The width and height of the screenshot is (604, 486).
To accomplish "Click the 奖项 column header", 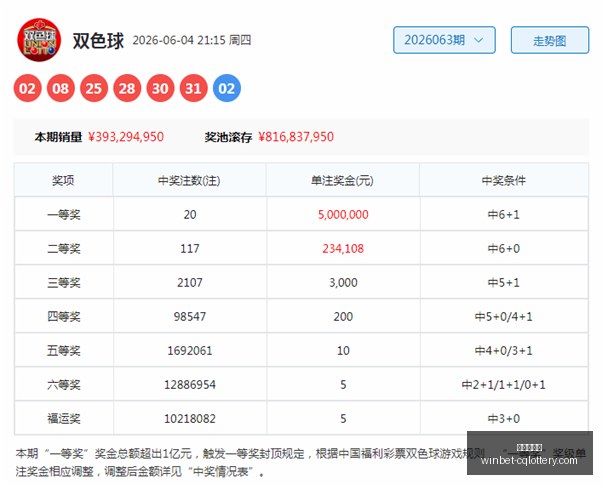I will [63, 180].
